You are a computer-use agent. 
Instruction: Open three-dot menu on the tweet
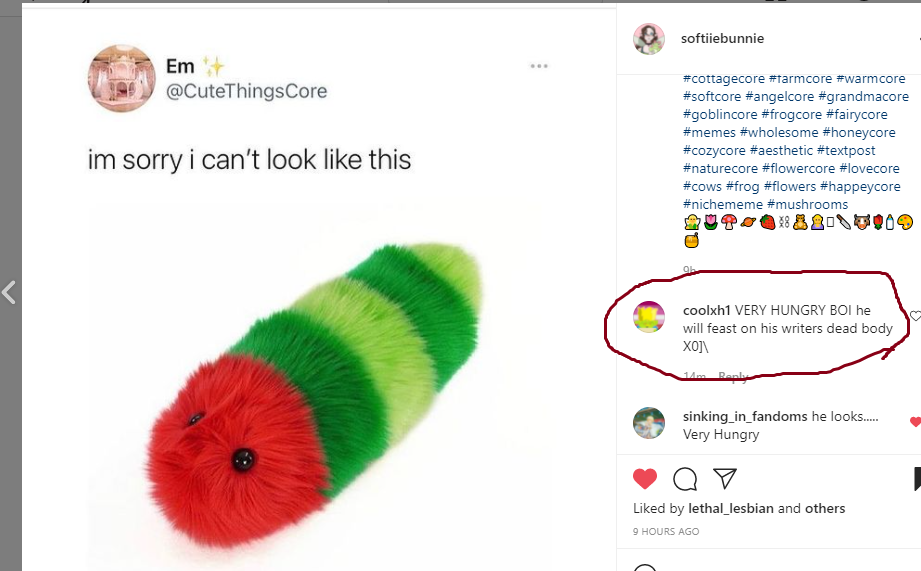click(x=539, y=66)
